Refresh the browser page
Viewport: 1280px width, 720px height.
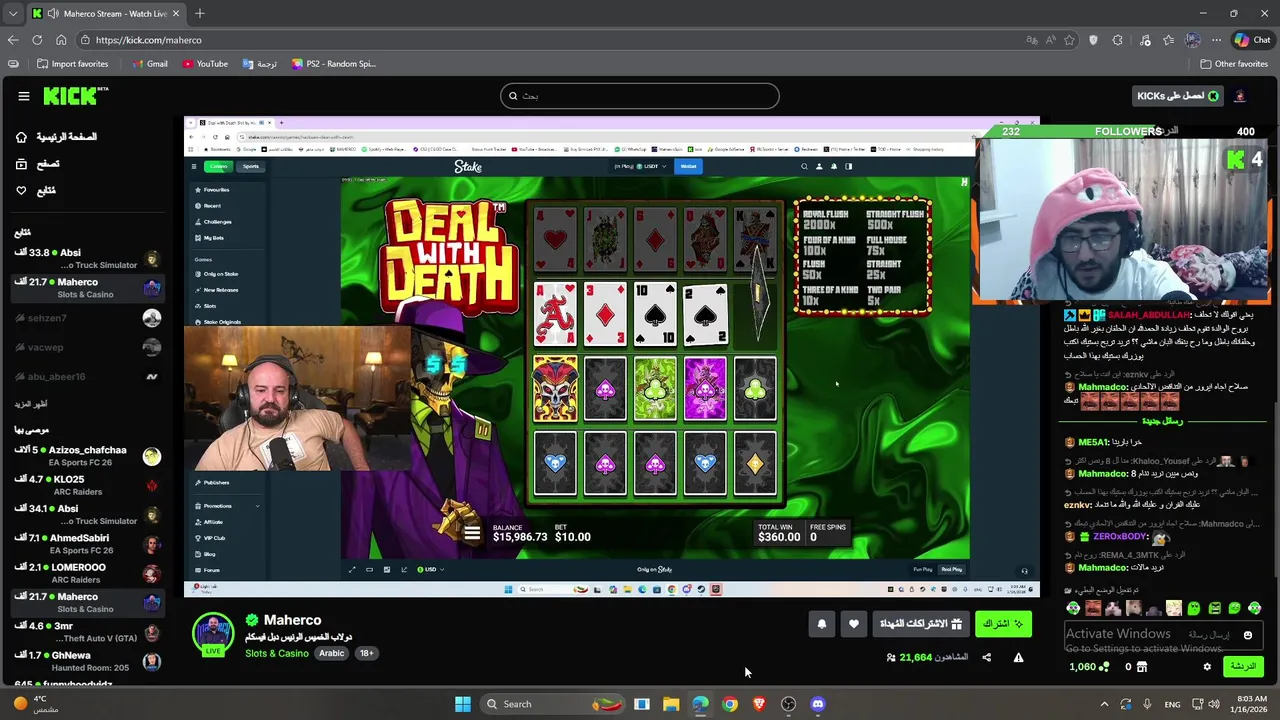37,40
